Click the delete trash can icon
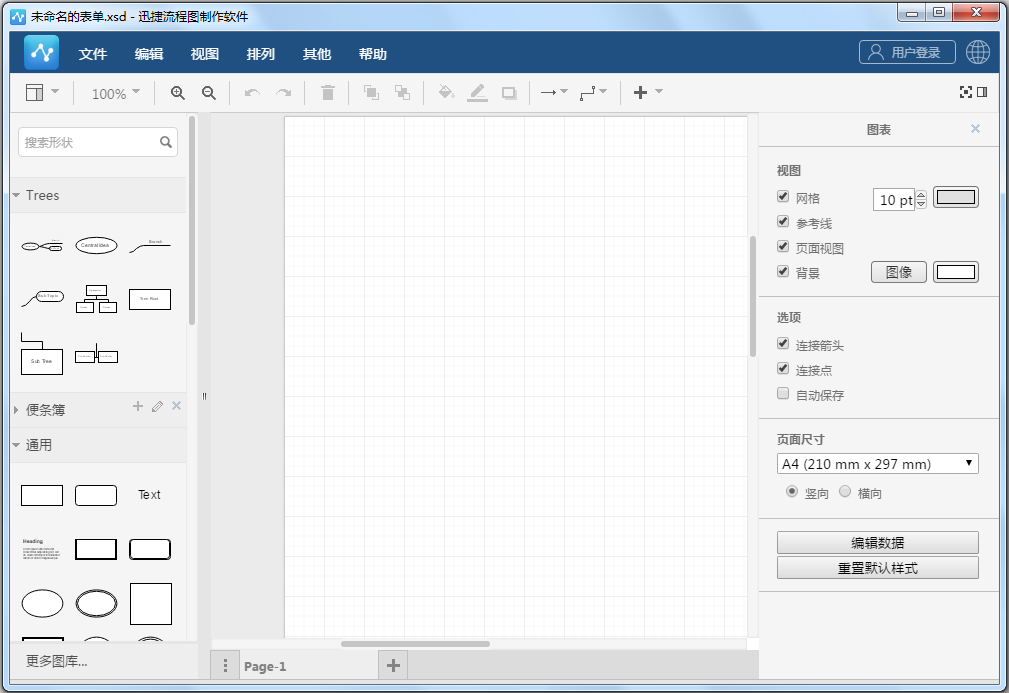 point(327,93)
